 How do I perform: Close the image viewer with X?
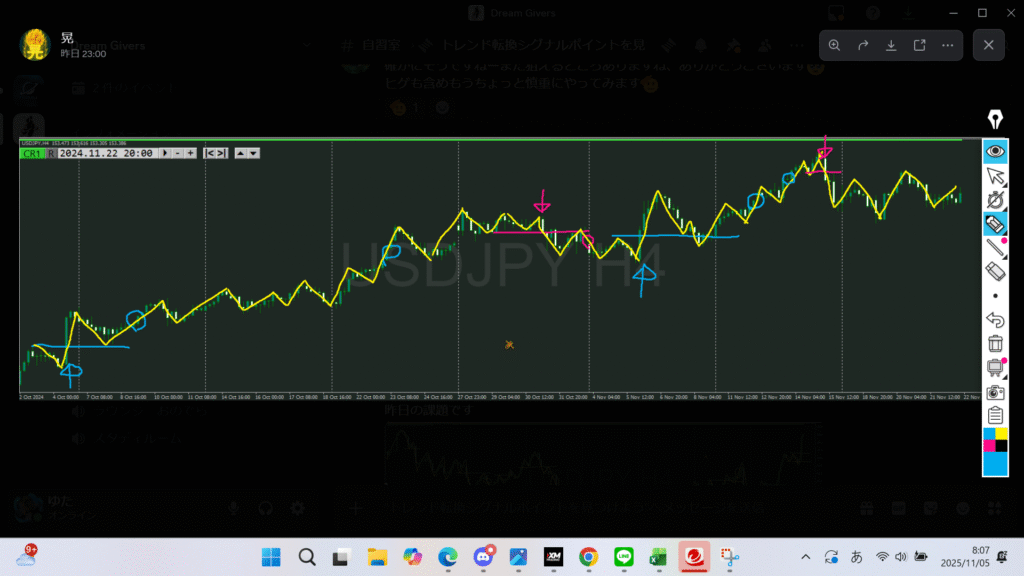click(988, 45)
